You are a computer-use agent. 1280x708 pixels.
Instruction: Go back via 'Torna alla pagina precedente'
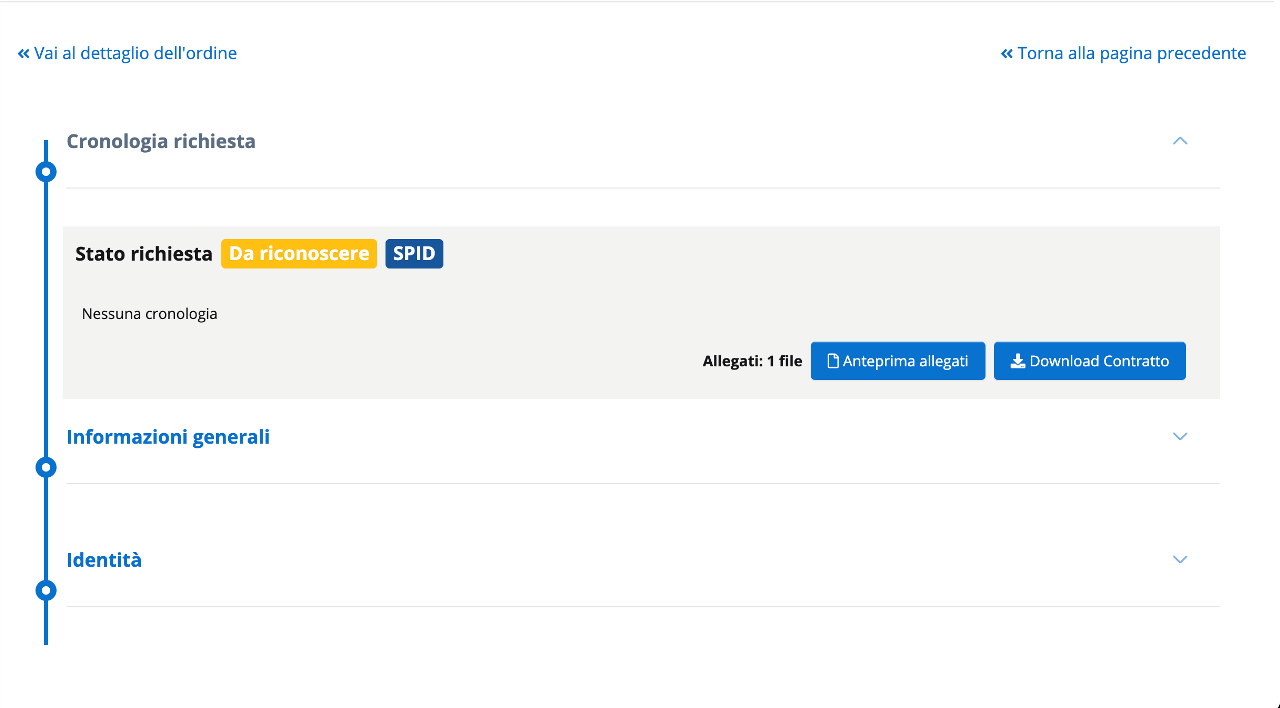1131,53
